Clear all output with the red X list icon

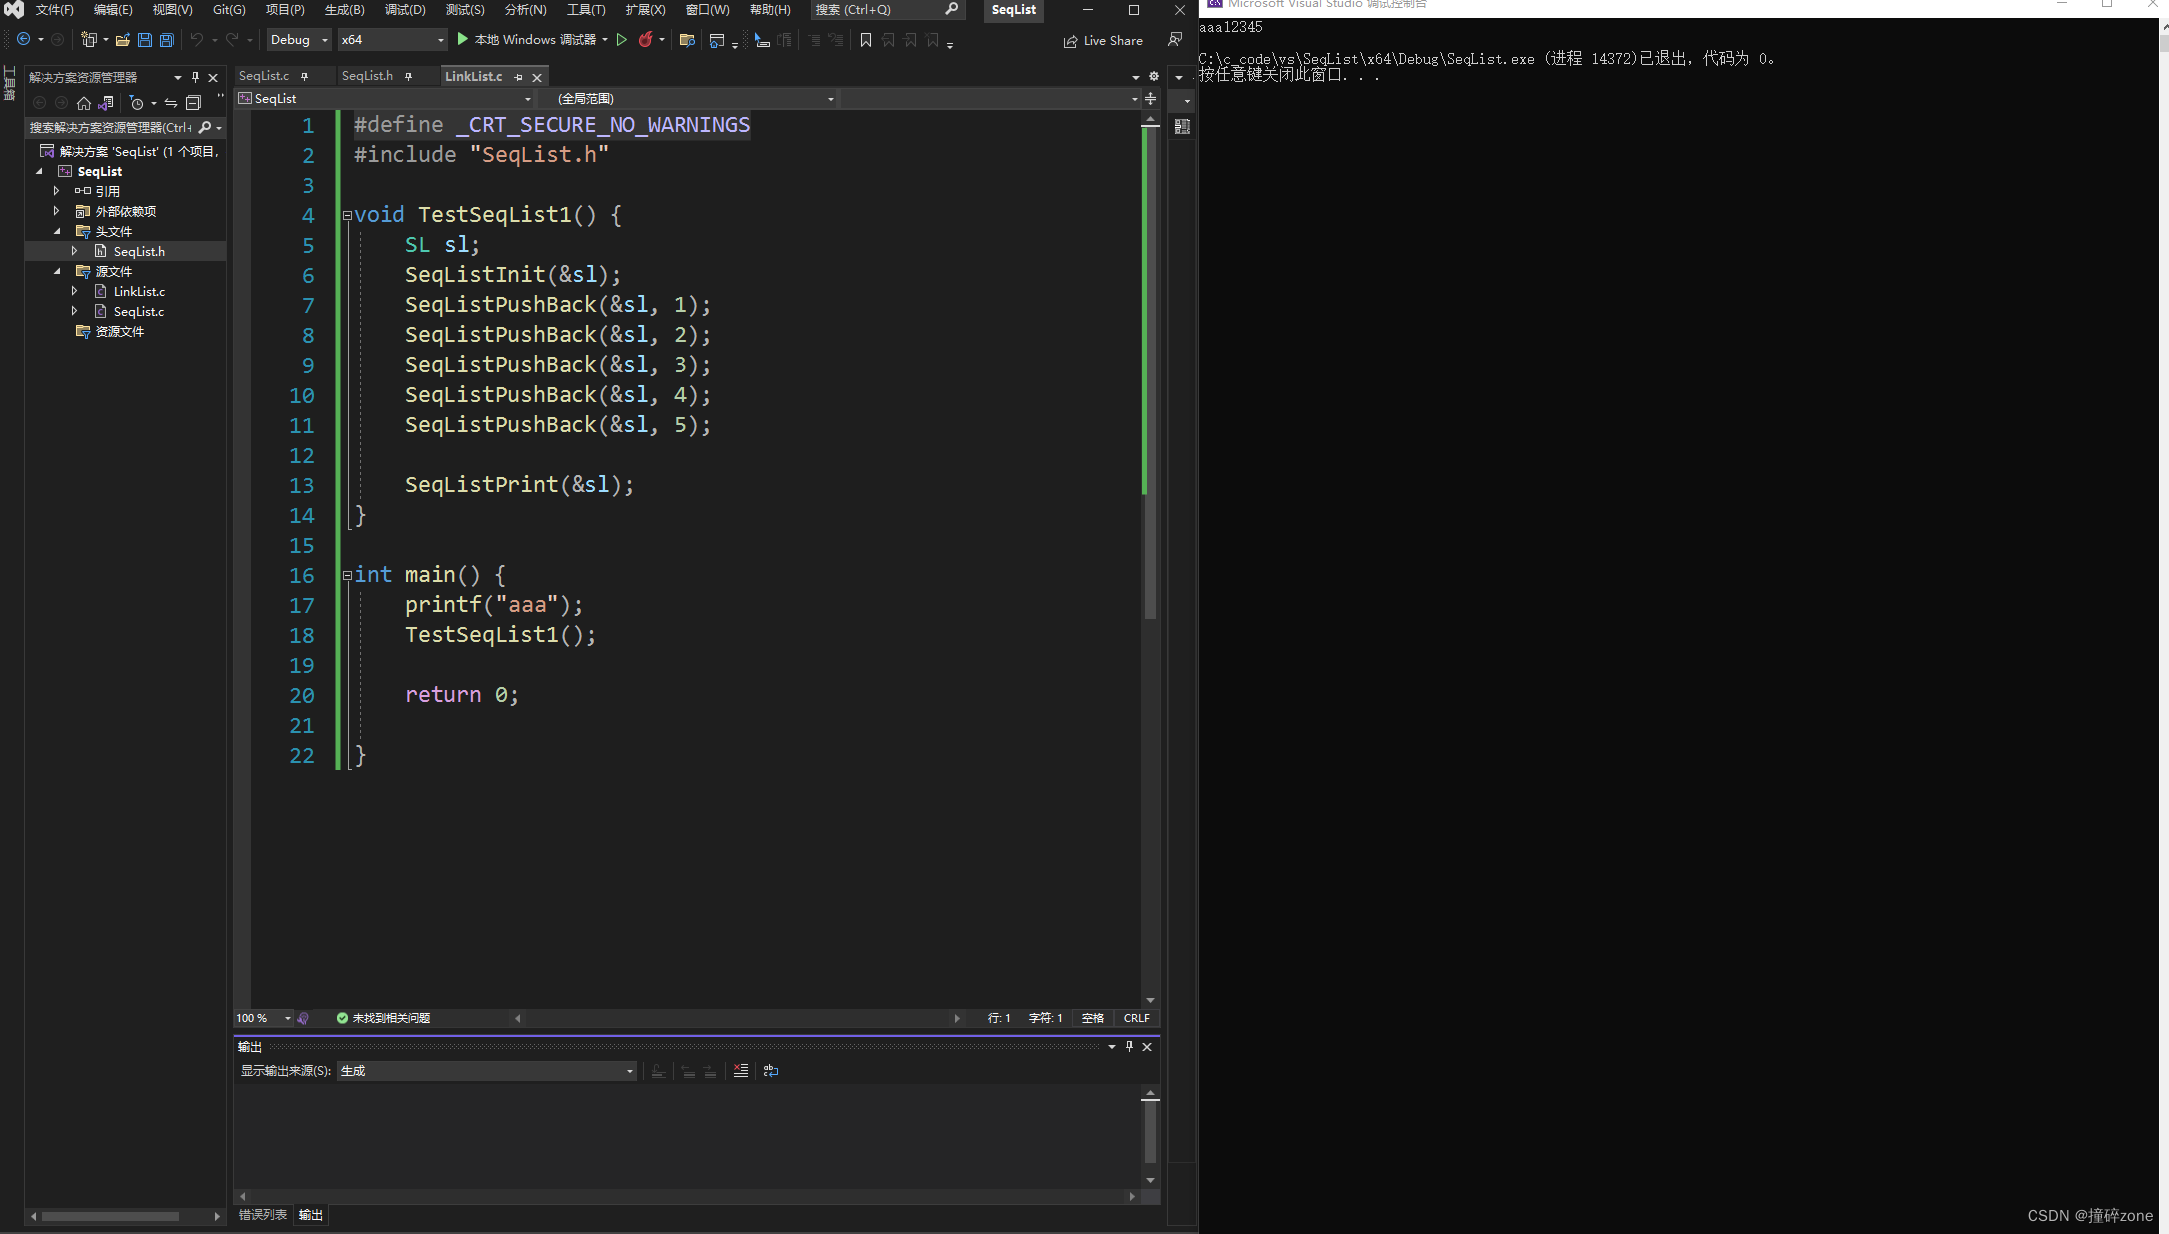[741, 1071]
